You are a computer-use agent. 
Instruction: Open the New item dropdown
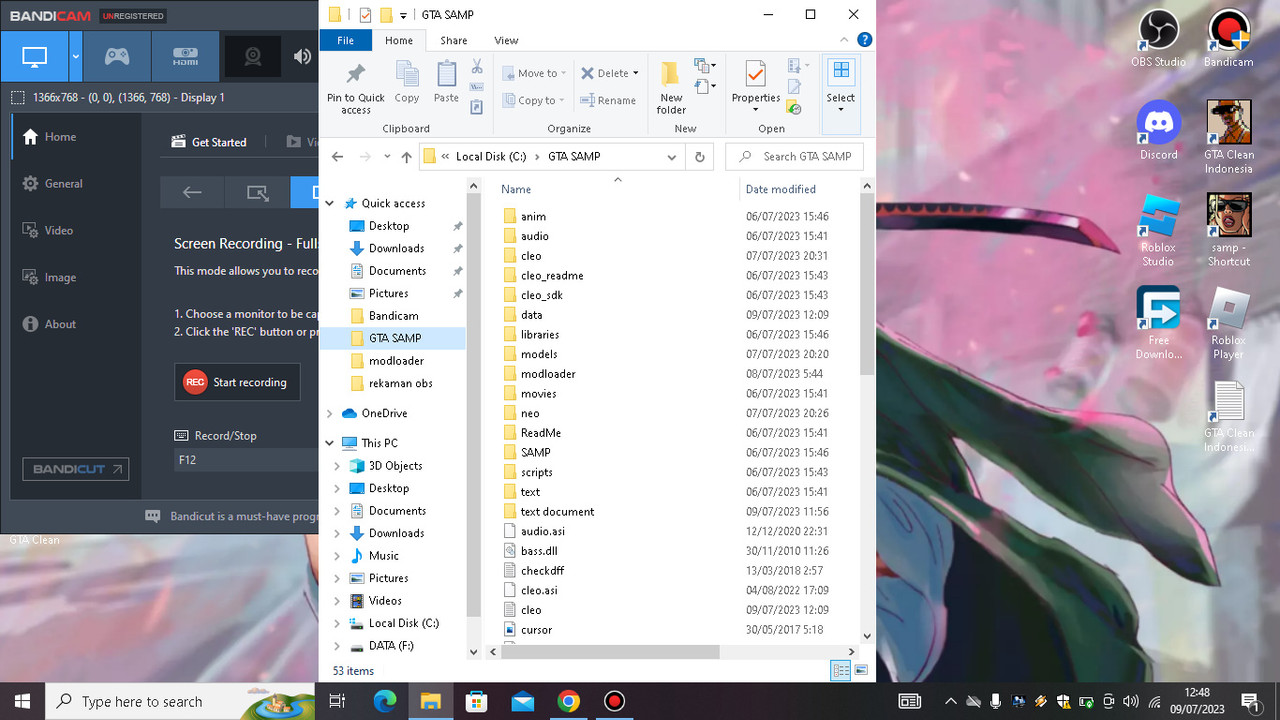(705, 67)
